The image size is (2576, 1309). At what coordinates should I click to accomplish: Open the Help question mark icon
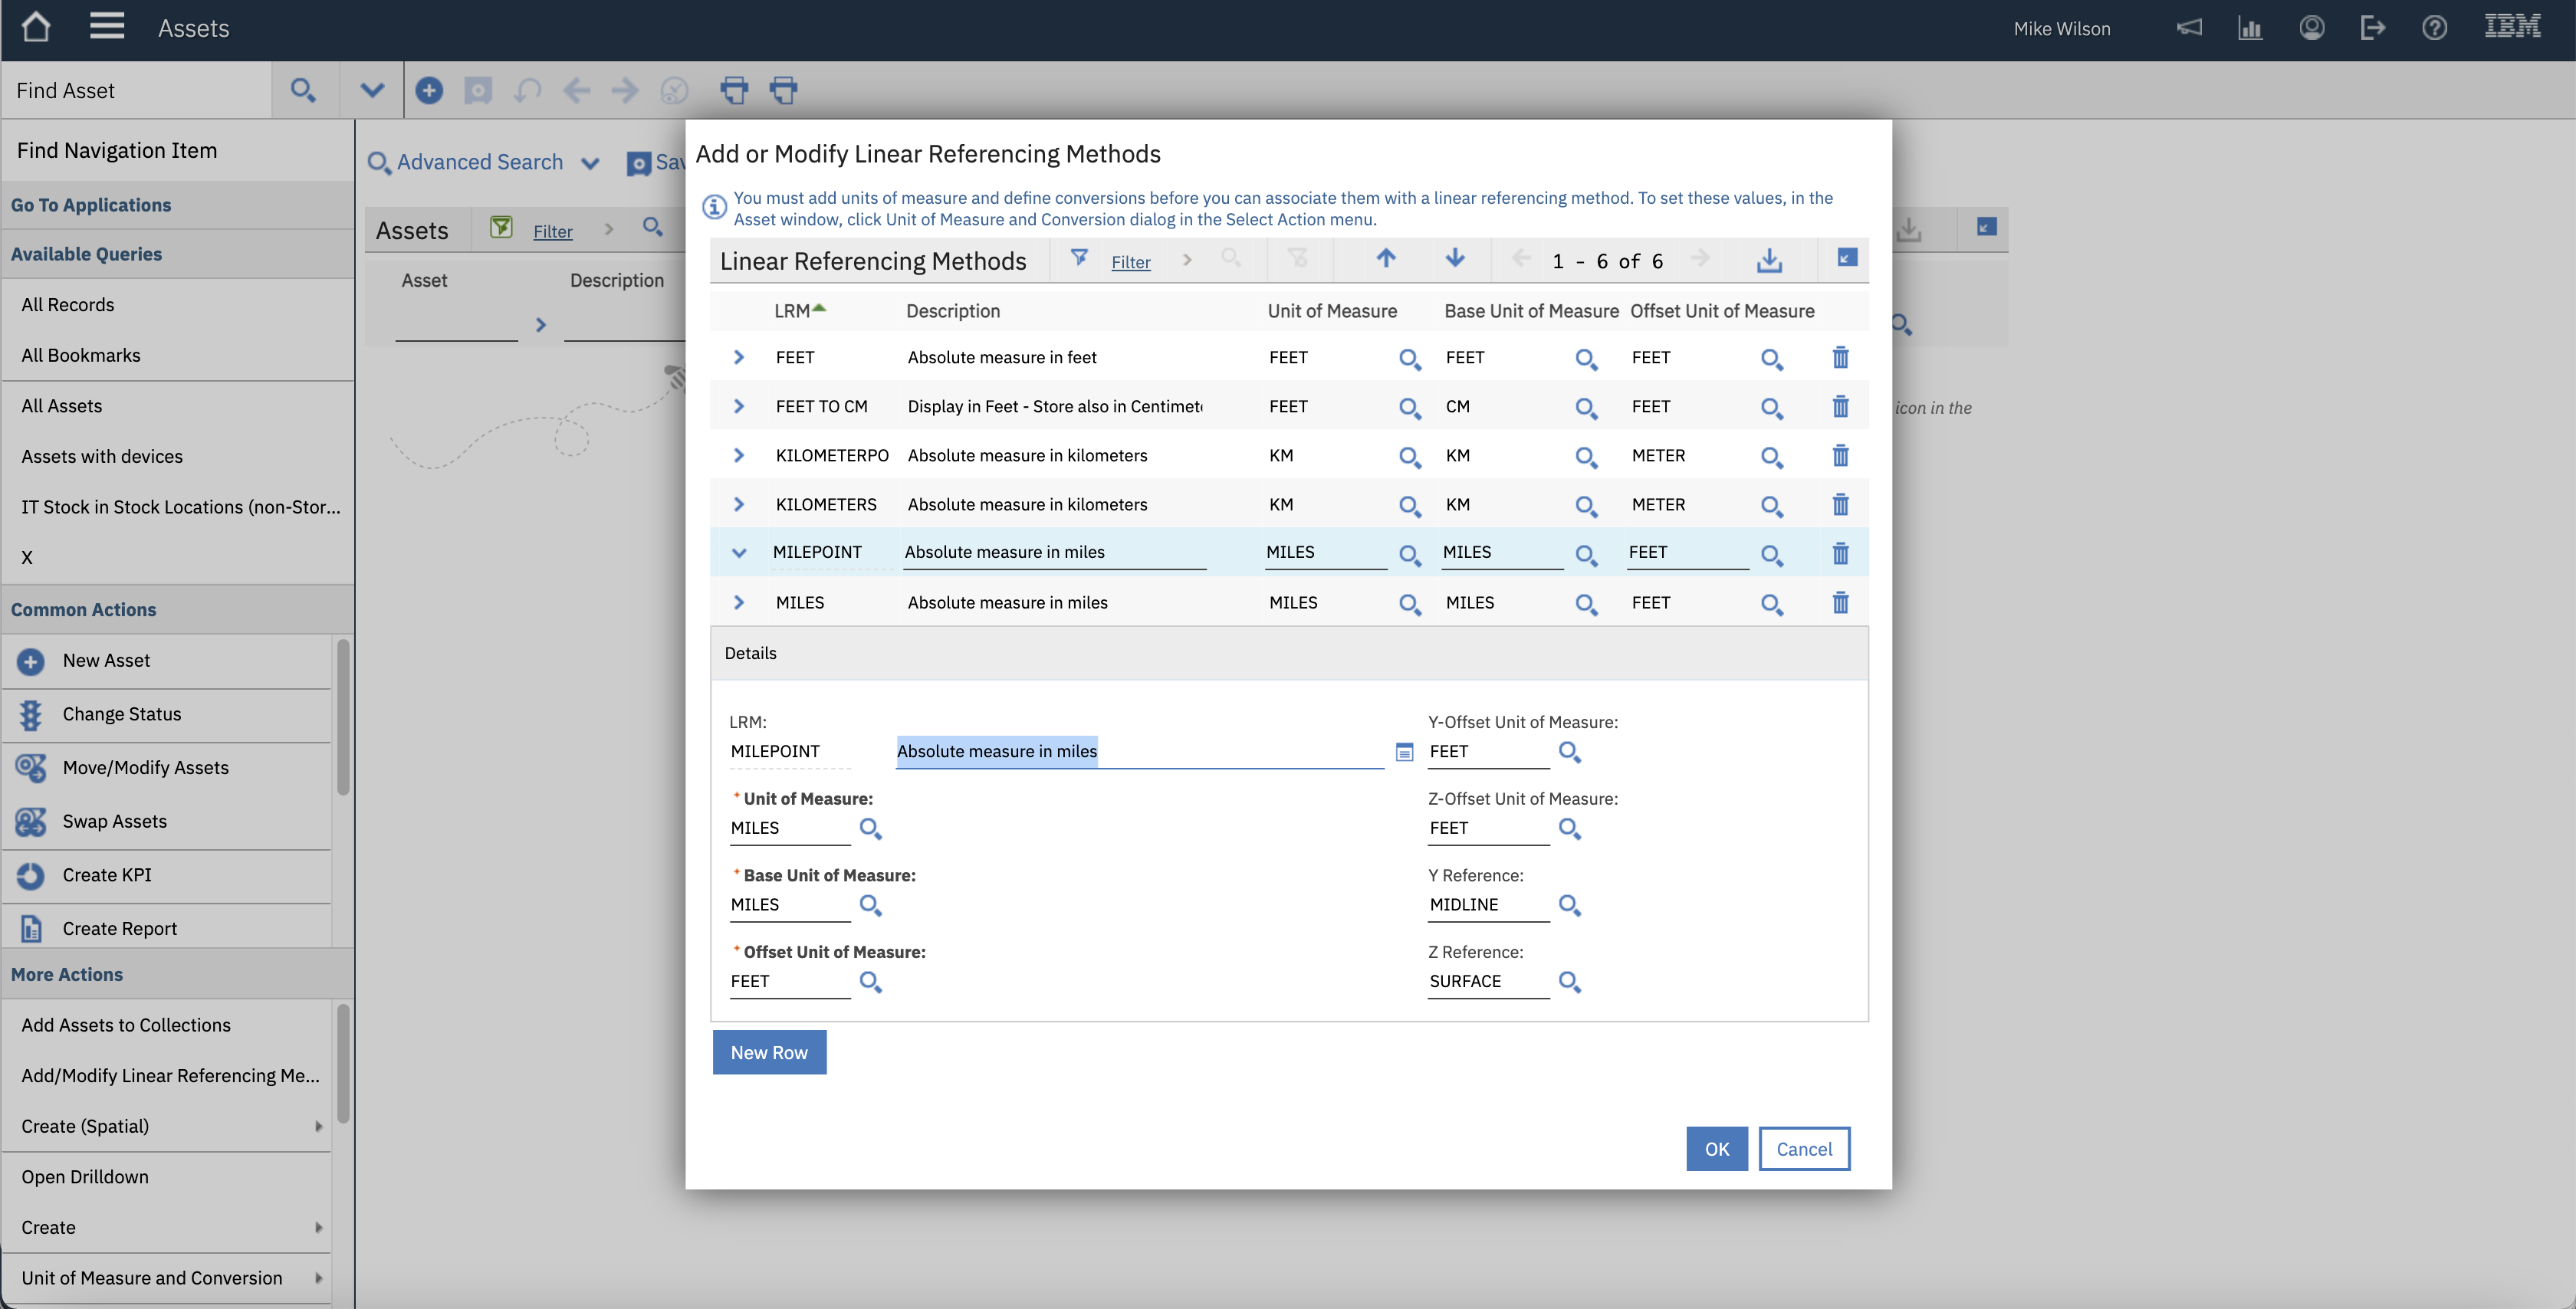point(2434,28)
